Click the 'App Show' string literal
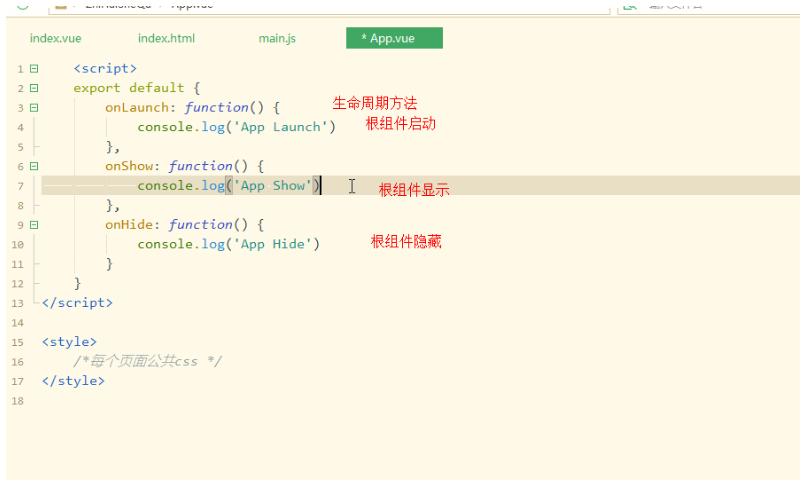The width and height of the screenshot is (807, 482). 273,186
